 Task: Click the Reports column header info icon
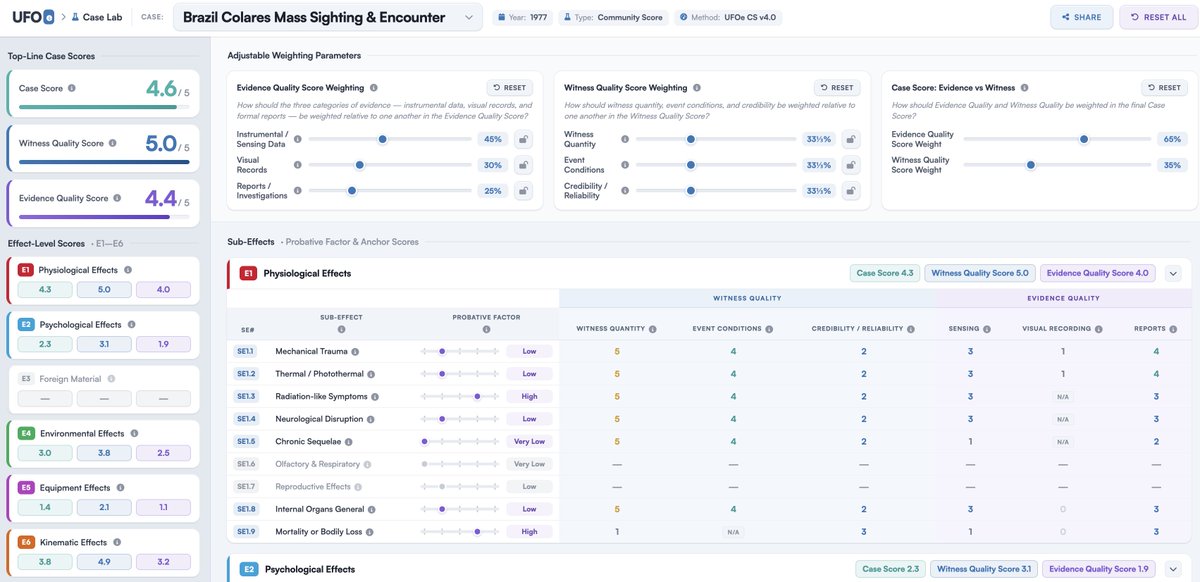pyautogui.click(x=1172, y=328)
